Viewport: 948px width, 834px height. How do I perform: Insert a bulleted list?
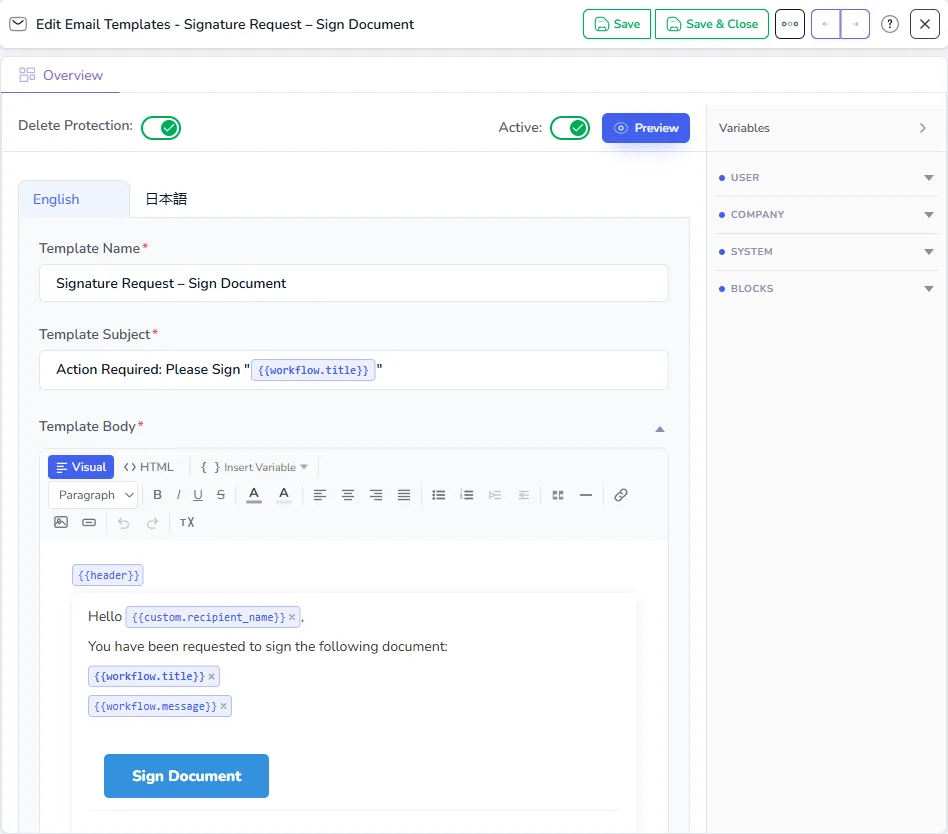tap(438, 495)
